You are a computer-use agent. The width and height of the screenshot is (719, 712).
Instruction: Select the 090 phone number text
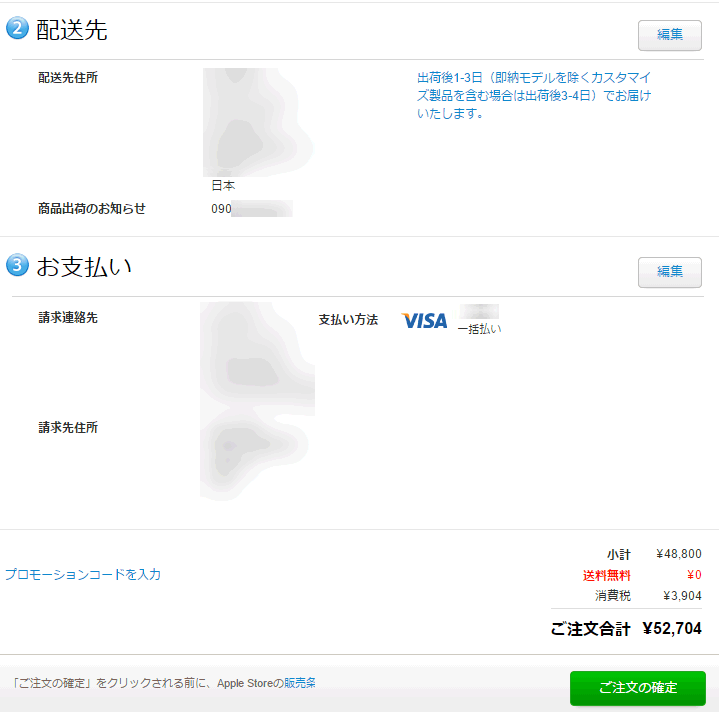(222, 209)
